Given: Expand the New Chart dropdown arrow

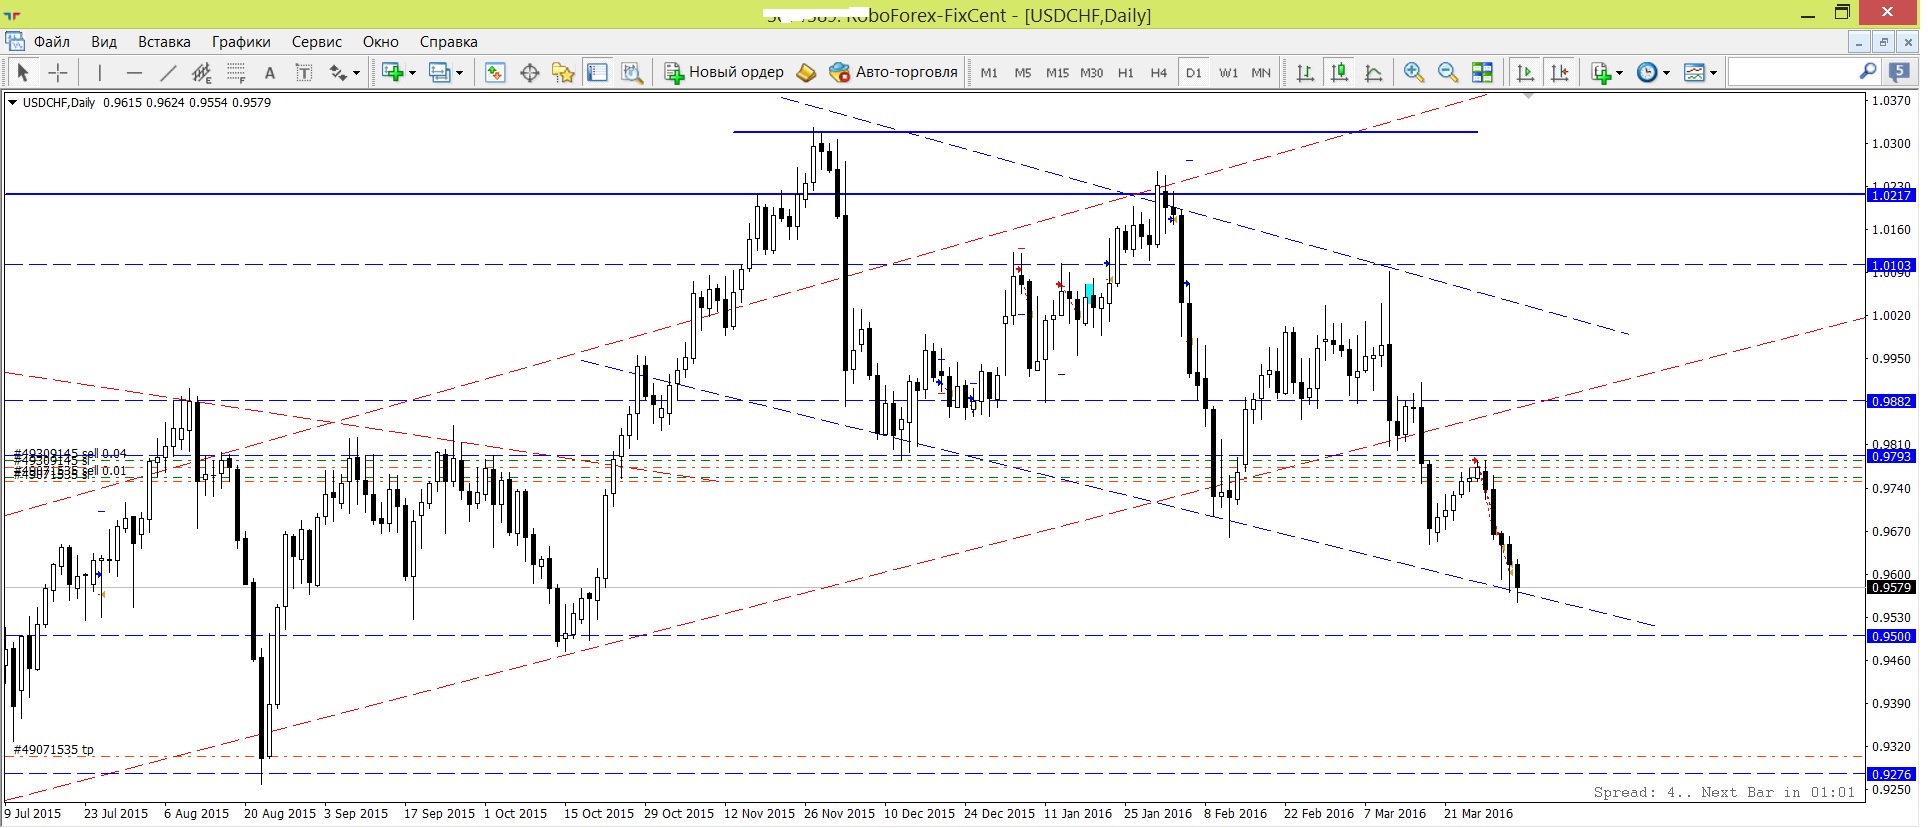Looking at the screenshot, I should 412,73.
